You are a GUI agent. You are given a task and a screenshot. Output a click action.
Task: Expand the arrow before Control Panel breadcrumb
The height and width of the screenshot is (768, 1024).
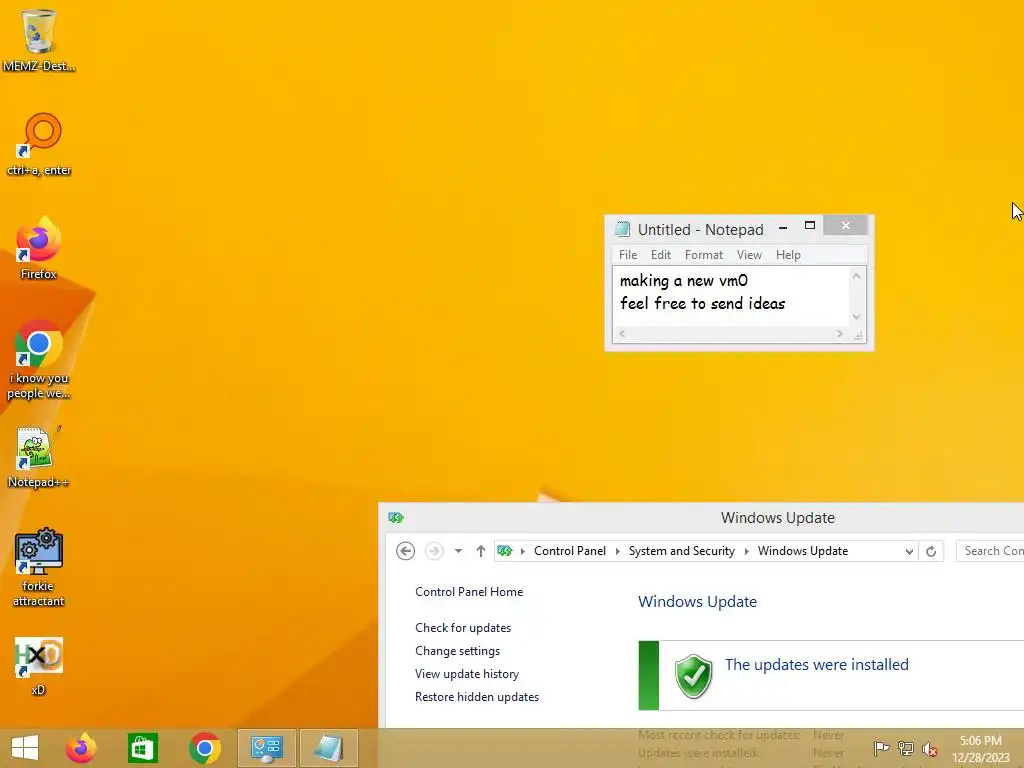[x=522, y=551]
